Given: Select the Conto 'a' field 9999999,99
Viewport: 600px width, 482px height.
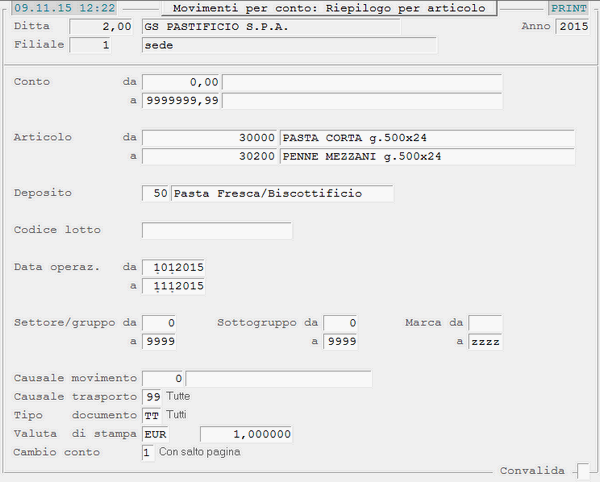Looking at the screenshot, I should [181, 101].
